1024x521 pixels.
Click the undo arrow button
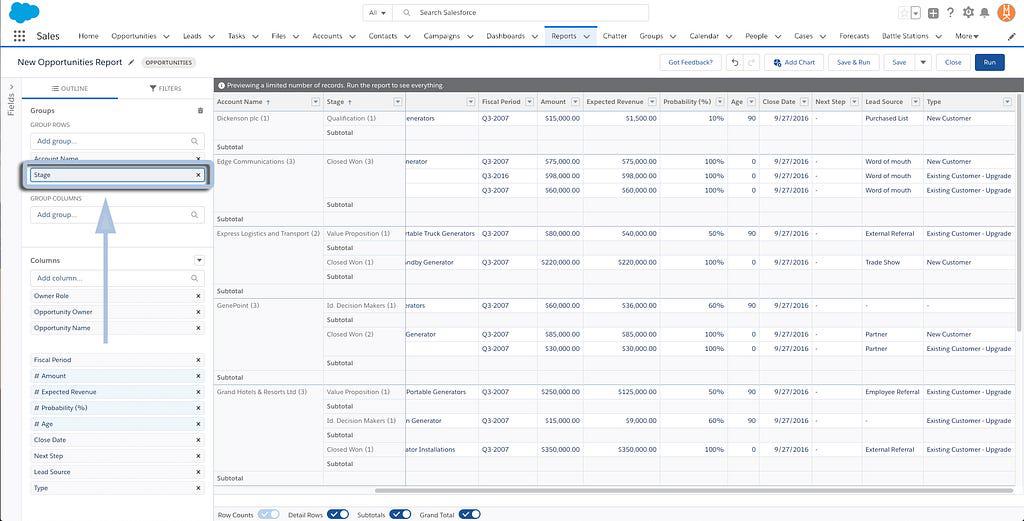pos(735,62)
